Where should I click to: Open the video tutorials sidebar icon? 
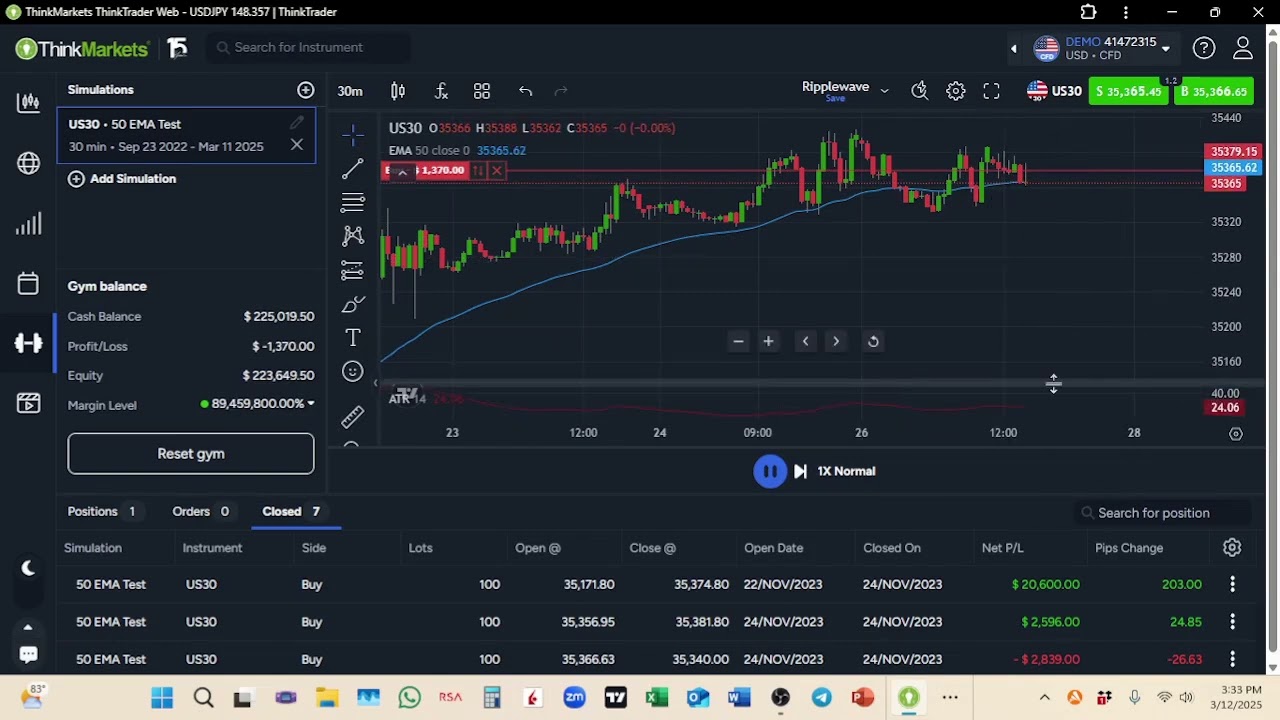tap(28, 403)
